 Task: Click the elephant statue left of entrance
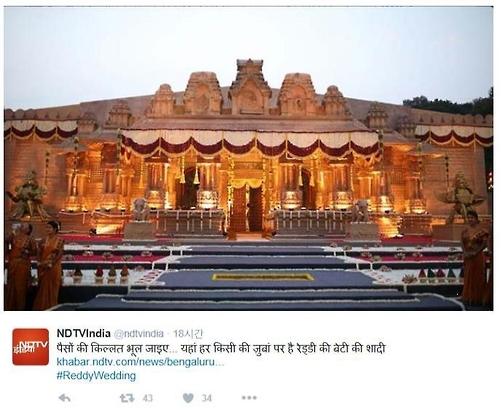click(x=141, y=209)
